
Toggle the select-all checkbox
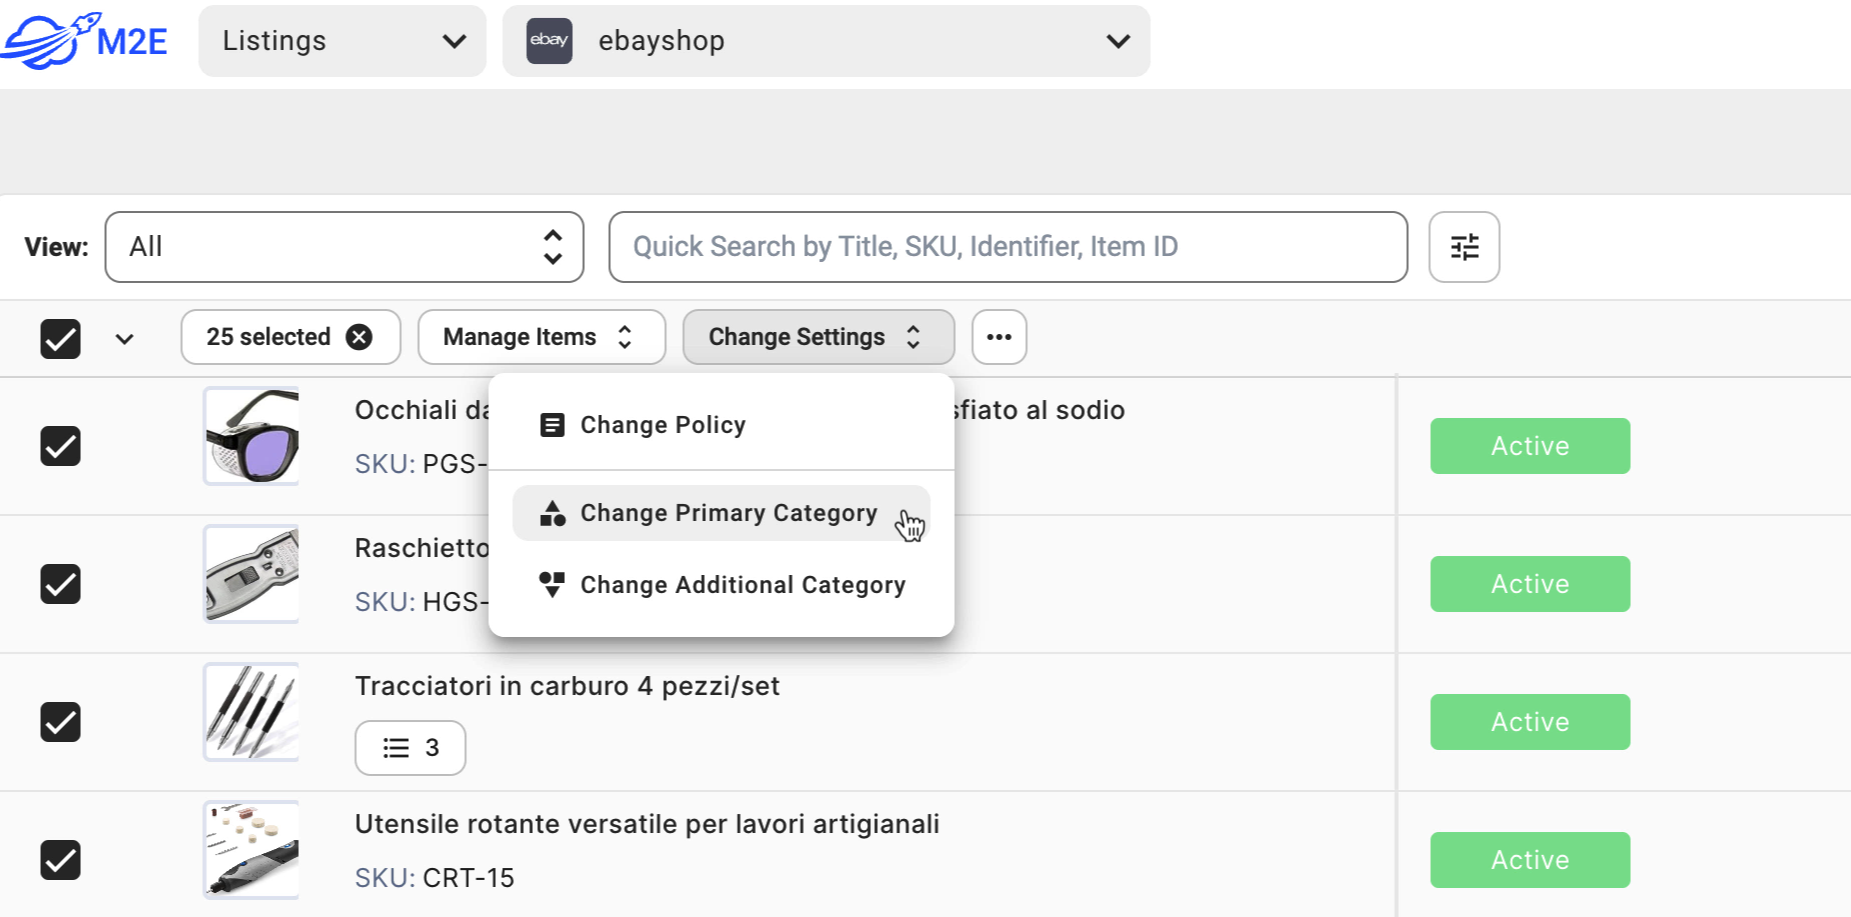(60, 339)
